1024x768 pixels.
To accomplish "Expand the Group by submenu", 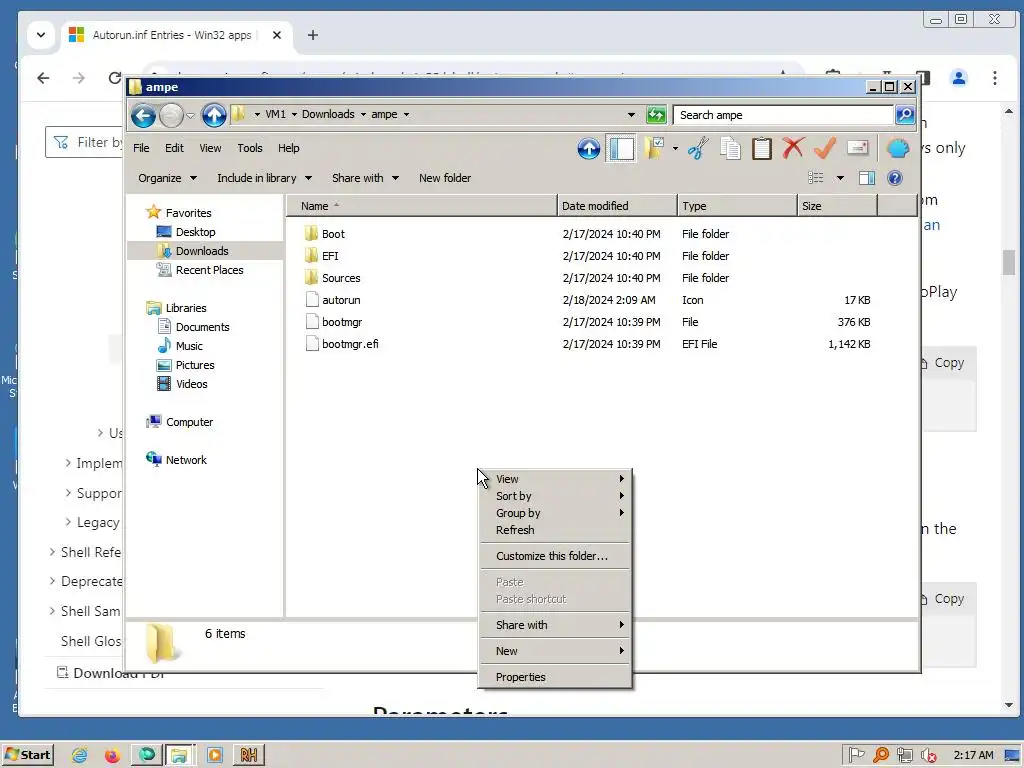I will tap(555, 513).
